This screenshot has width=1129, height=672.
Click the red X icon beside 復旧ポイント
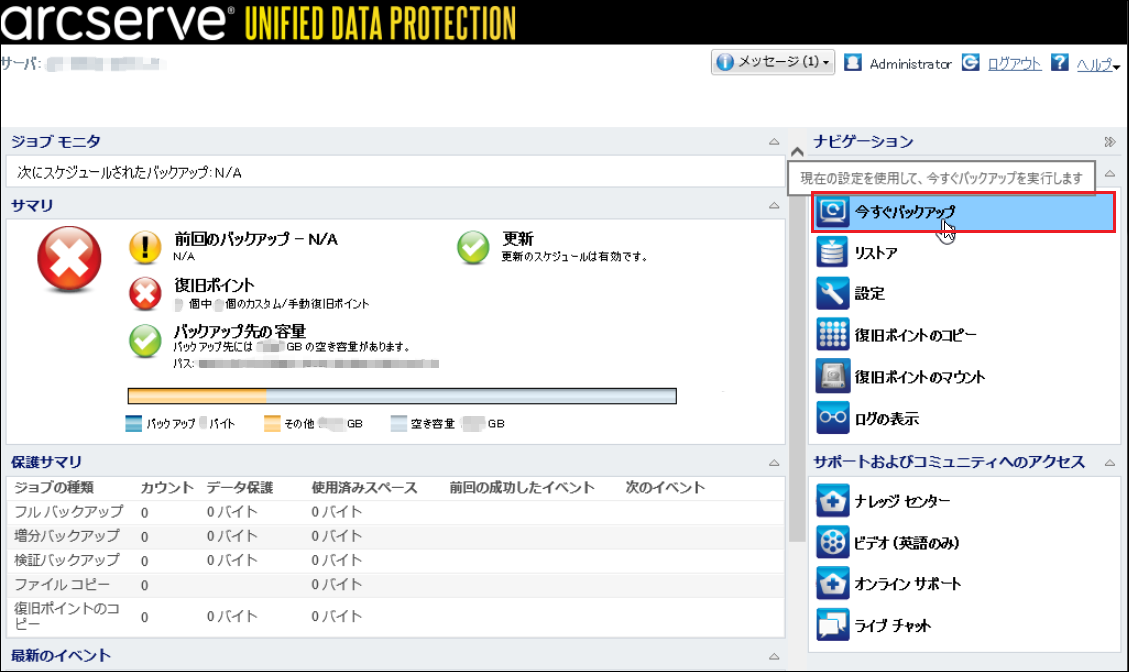[145, 293]
